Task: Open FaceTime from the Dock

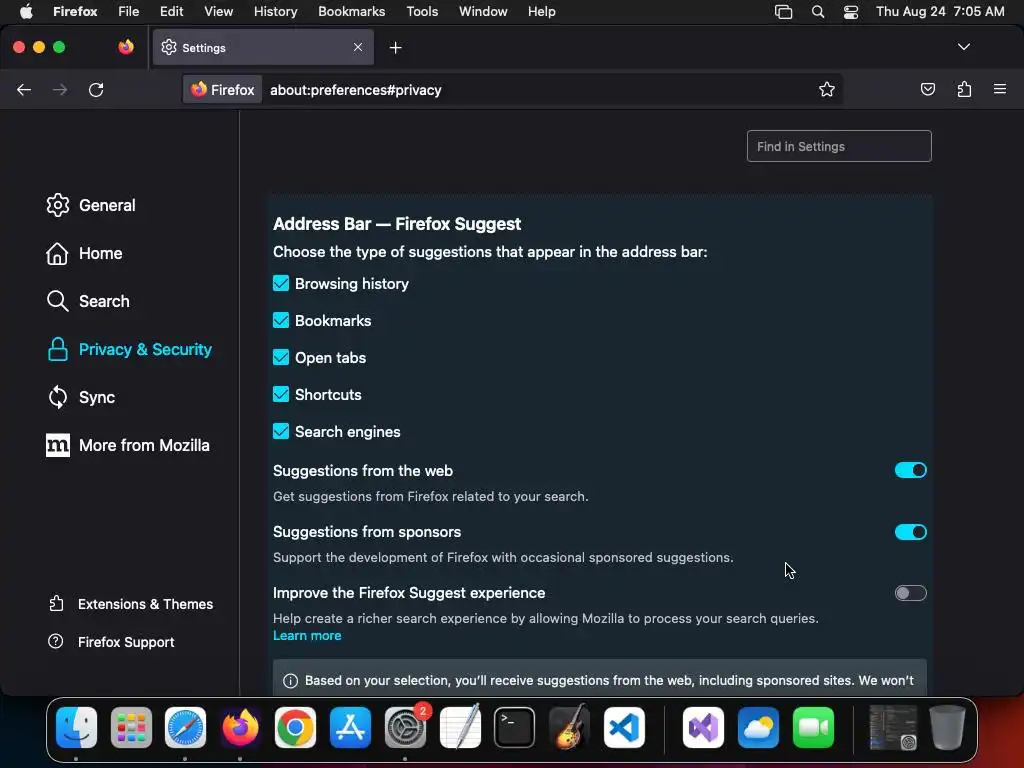Action: [x=813, y=727]
